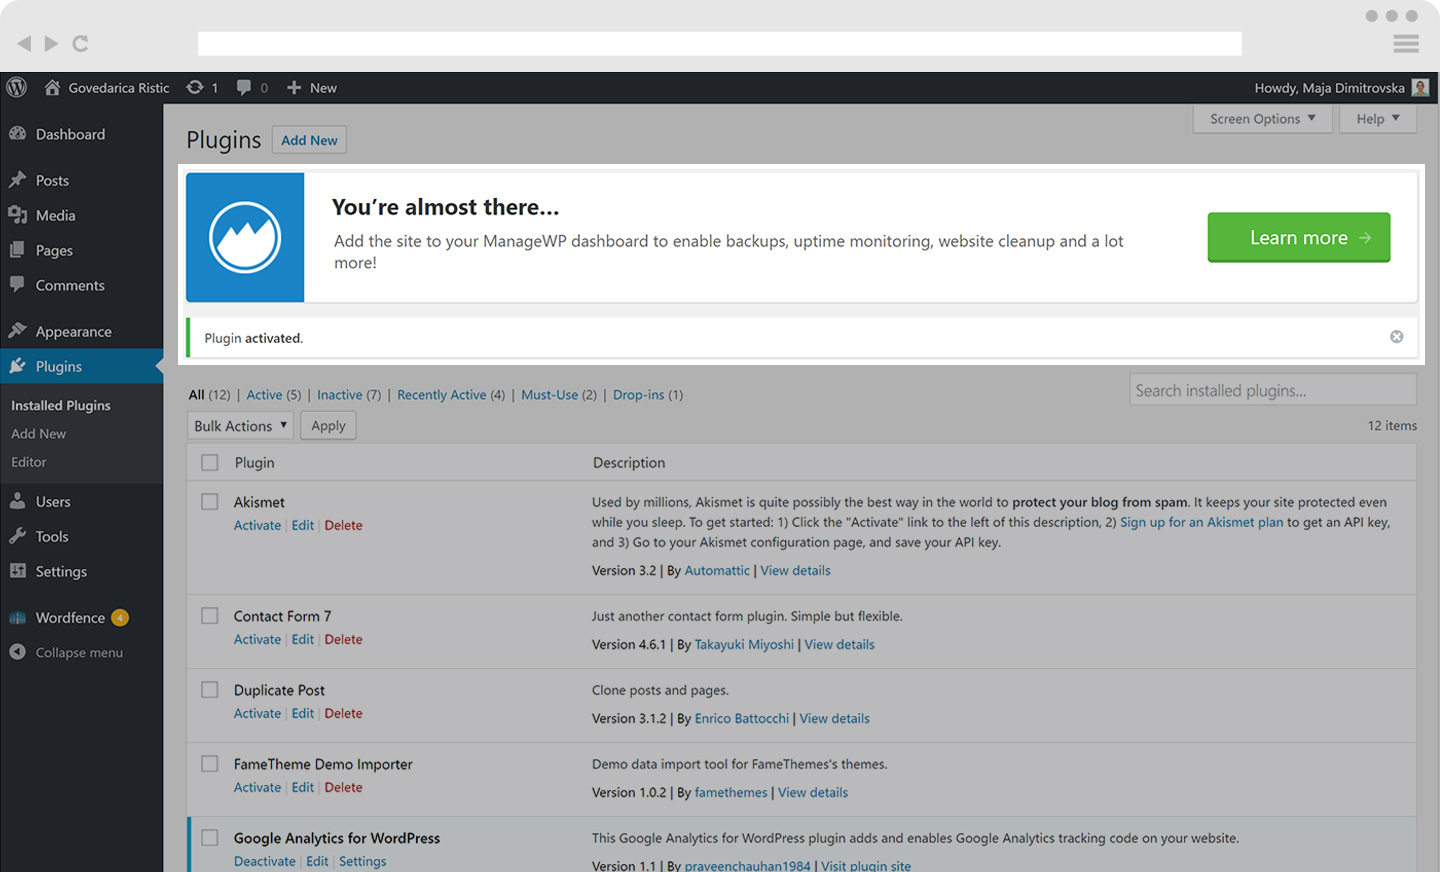This screenshot has height=872, width=1440.
Task: Sort by the Plugin column header
Action: click(x=254, y=462)
